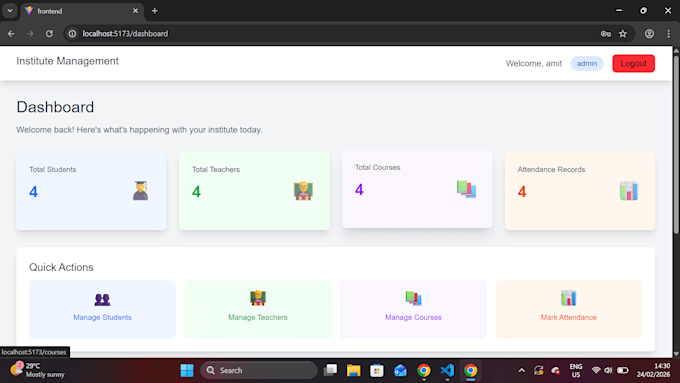Bookmark this page with the star icon

(623, 33)
